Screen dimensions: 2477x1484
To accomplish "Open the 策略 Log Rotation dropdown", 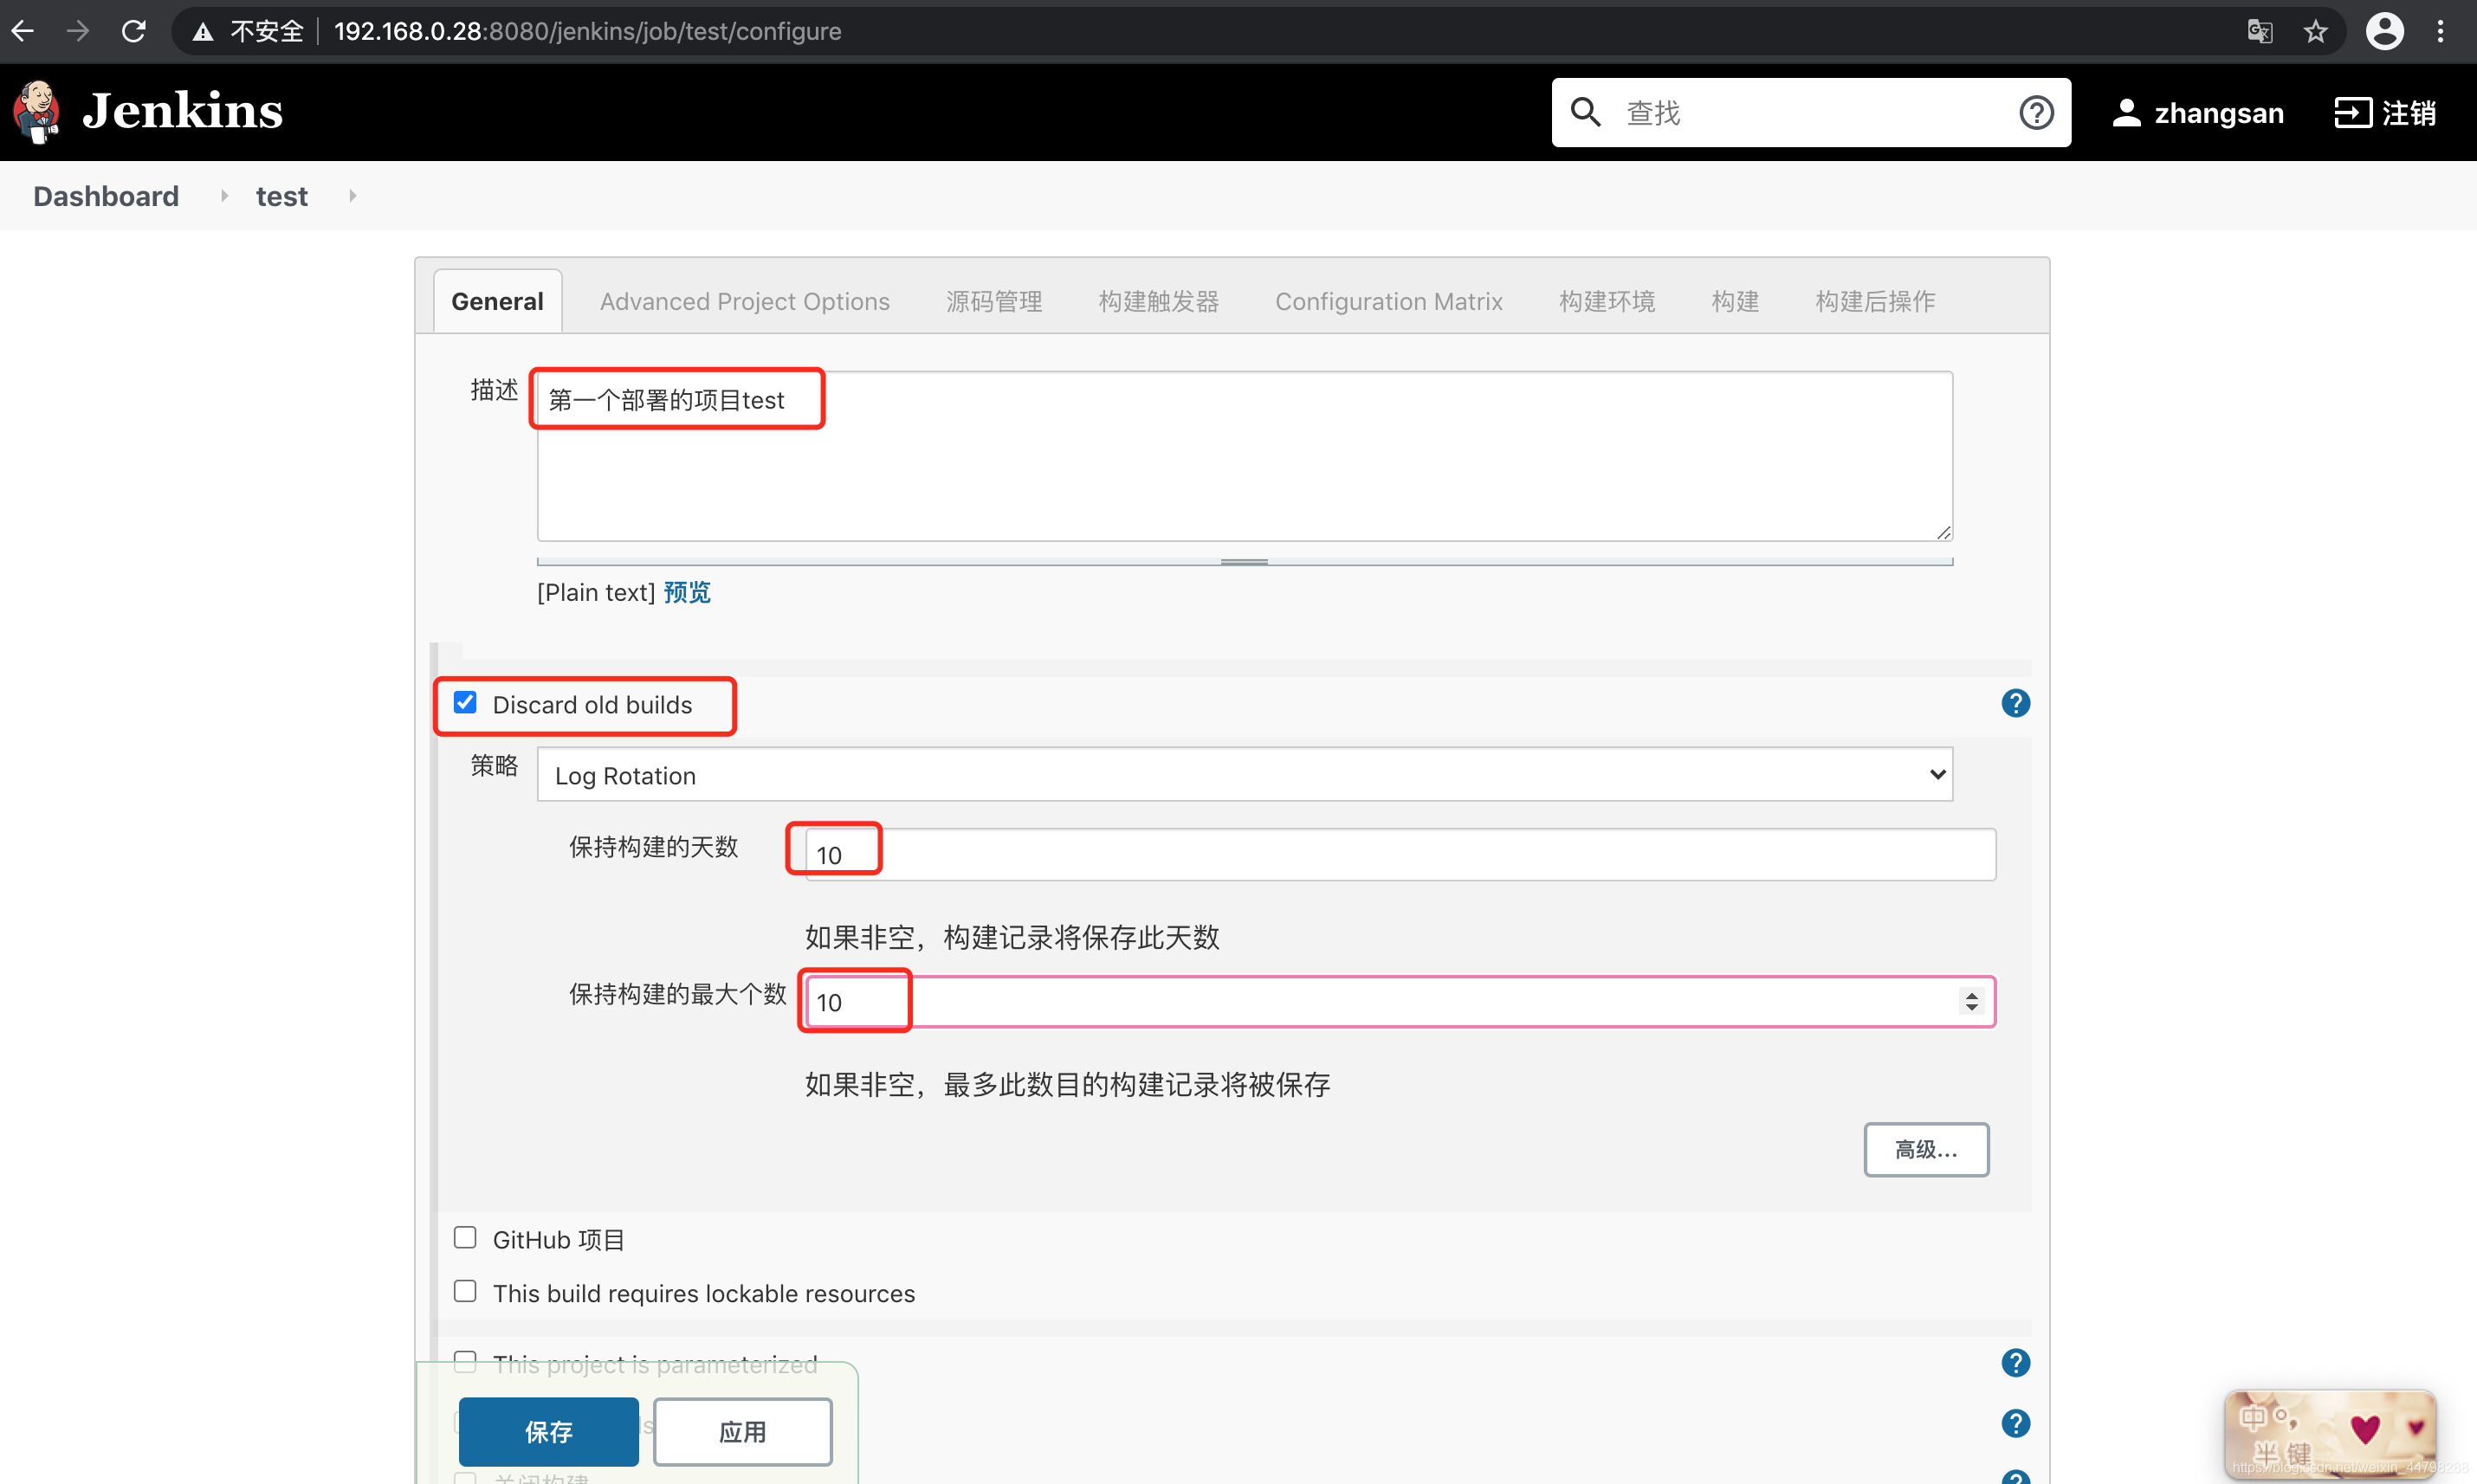I will (x=1244, y=775).
